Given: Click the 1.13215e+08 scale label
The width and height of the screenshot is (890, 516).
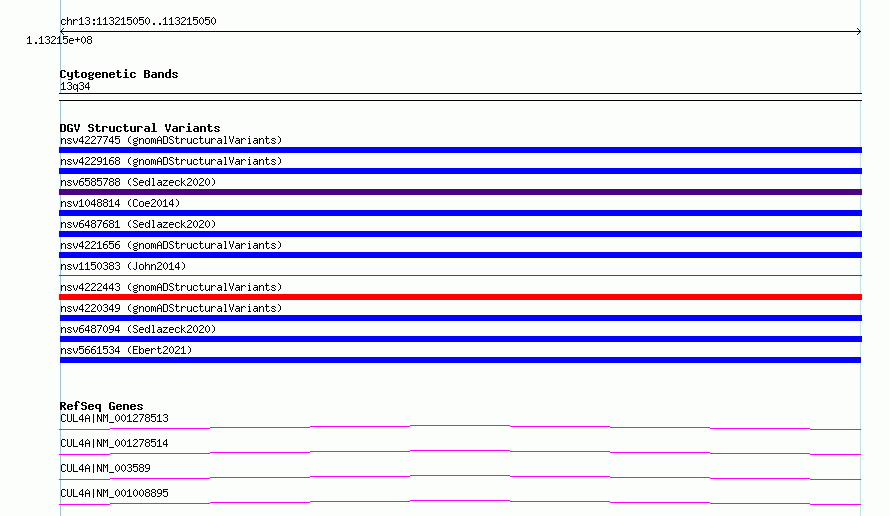Looking at the screenshot, I should (x=59, y=40).
